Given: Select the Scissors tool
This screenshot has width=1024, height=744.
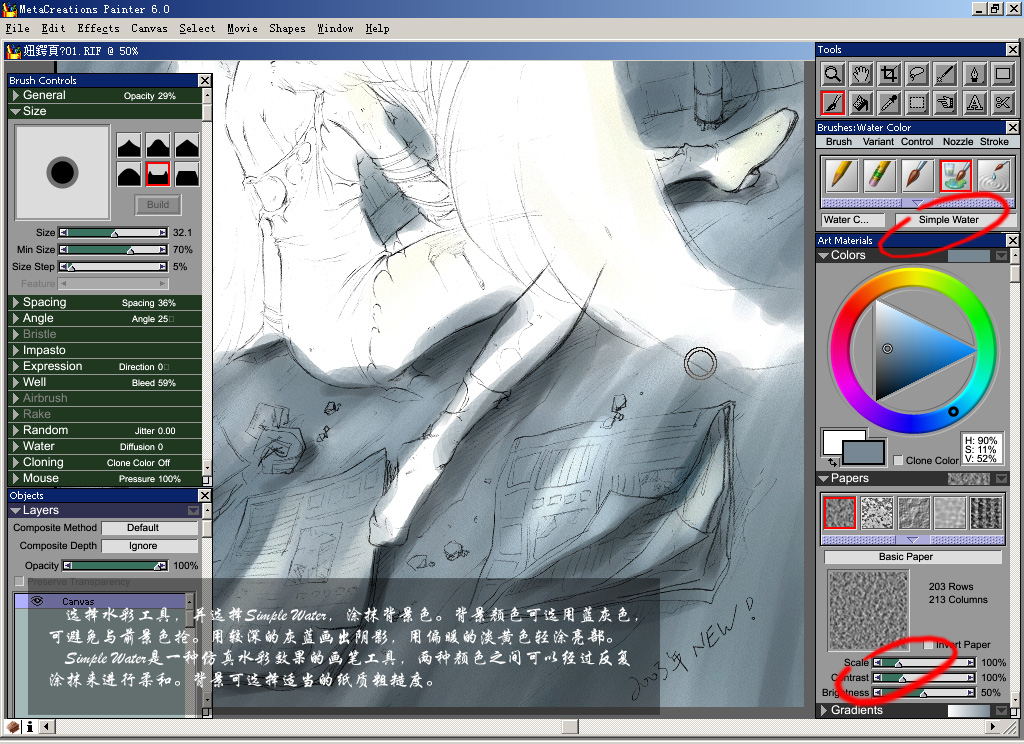Looking at the screenshot, I should [1002, 103].
